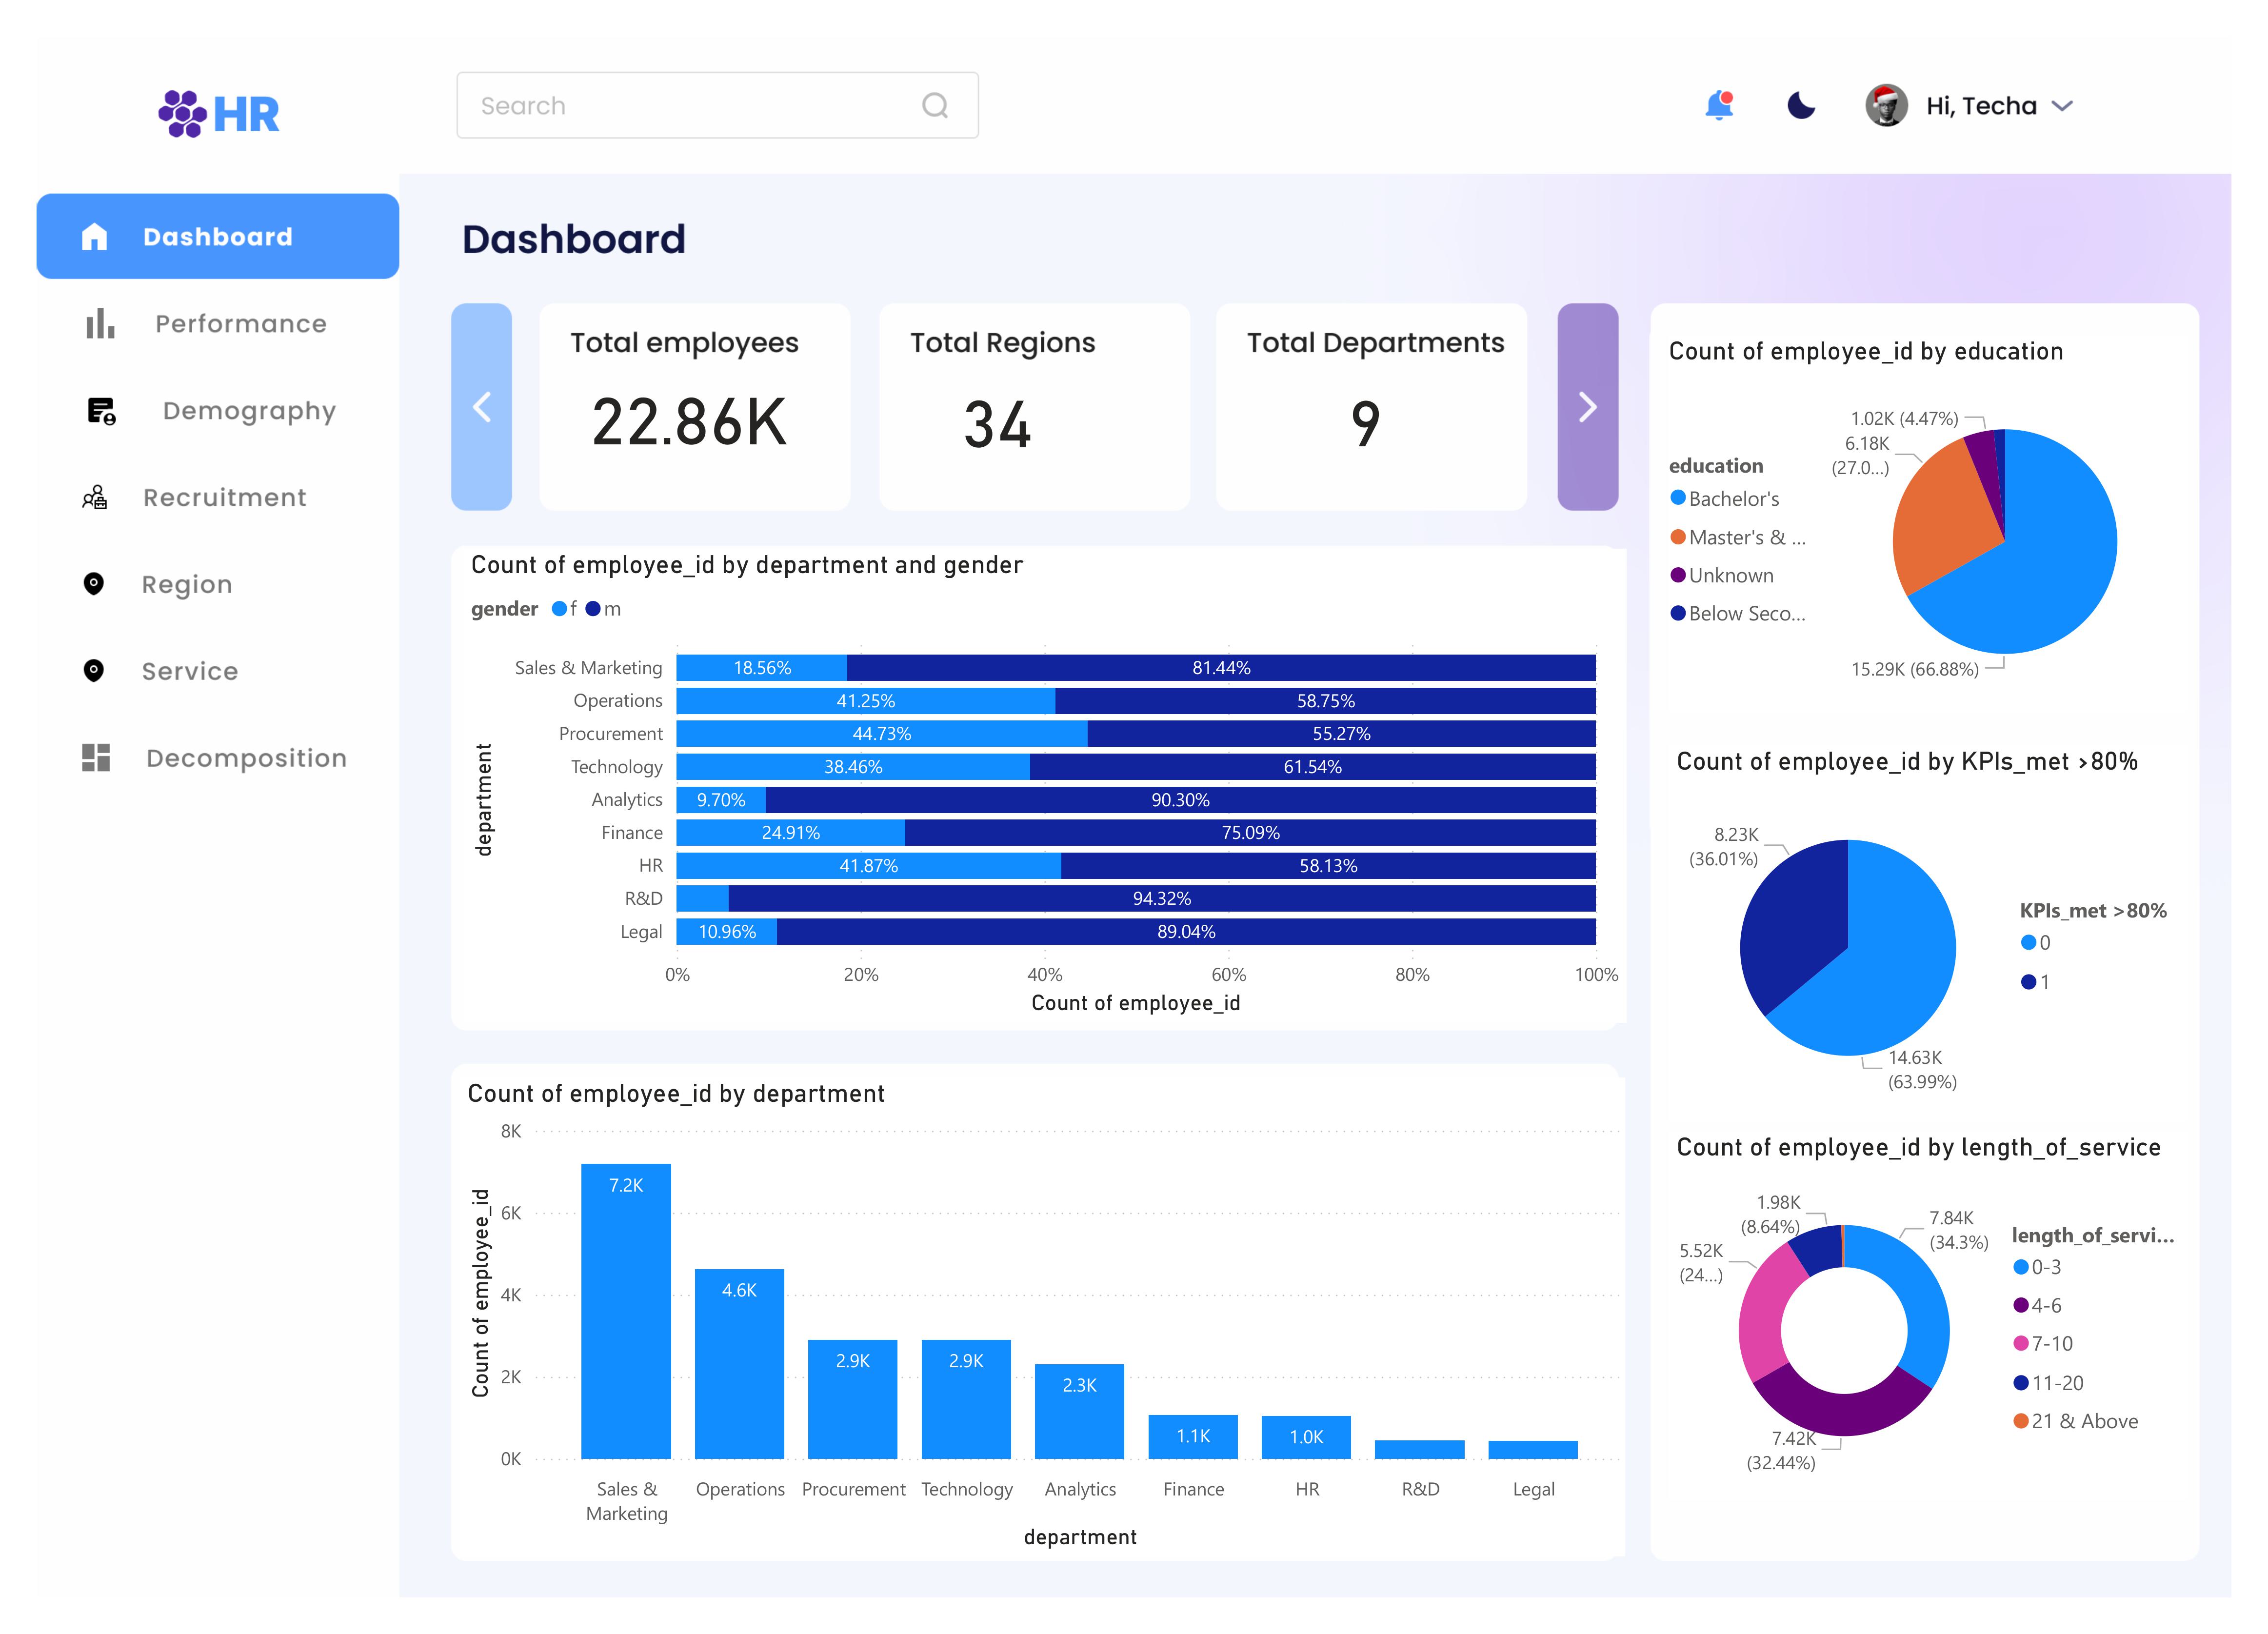2268x1634 pixels.
Task: Click the 21 & Above legend color dot
Action: pyautogui.click(x=2020, y=1421)
